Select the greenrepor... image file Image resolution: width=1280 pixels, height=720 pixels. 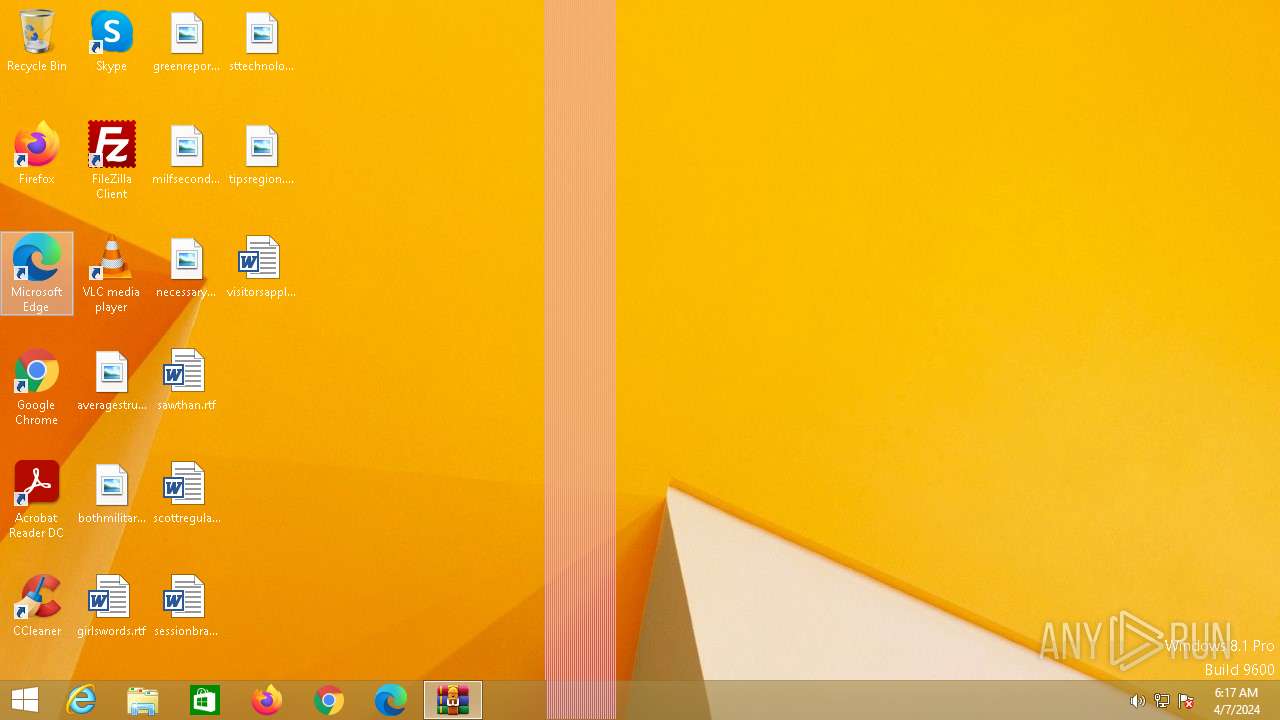click(186, 41)
